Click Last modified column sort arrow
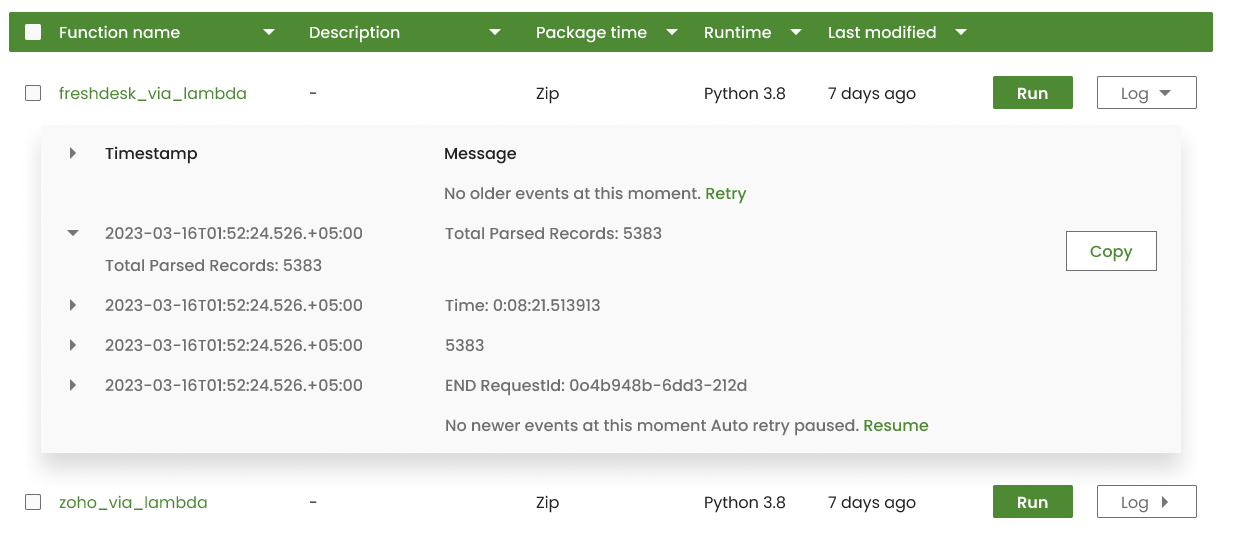This screenshot has width=1251, height=533. [961, 33]
